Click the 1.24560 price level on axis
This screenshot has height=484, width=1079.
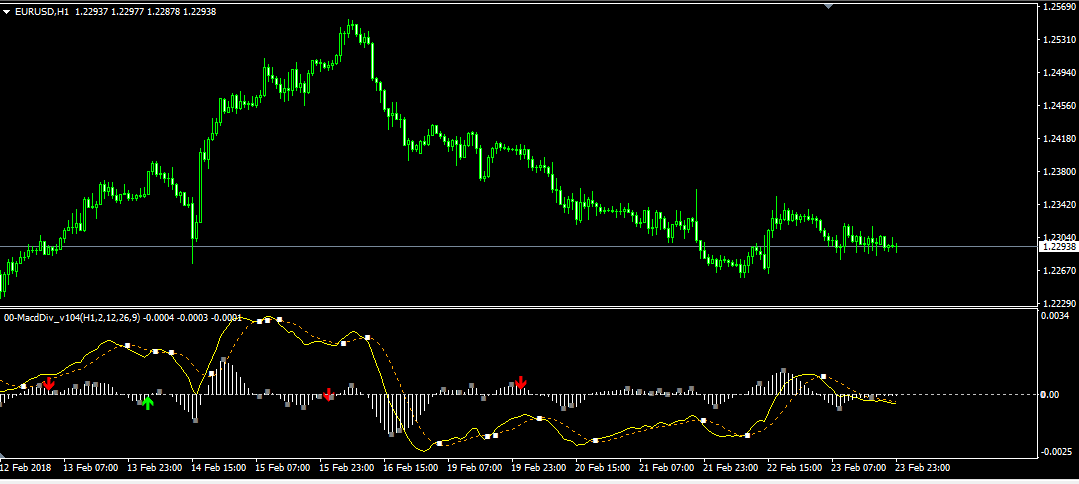coord(1058,106)
